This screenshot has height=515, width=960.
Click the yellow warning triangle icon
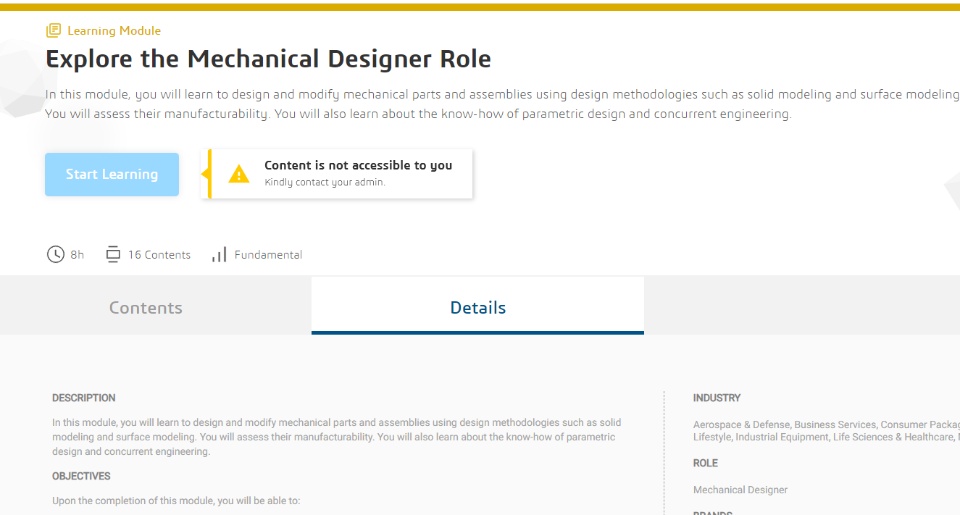(239, 174)
